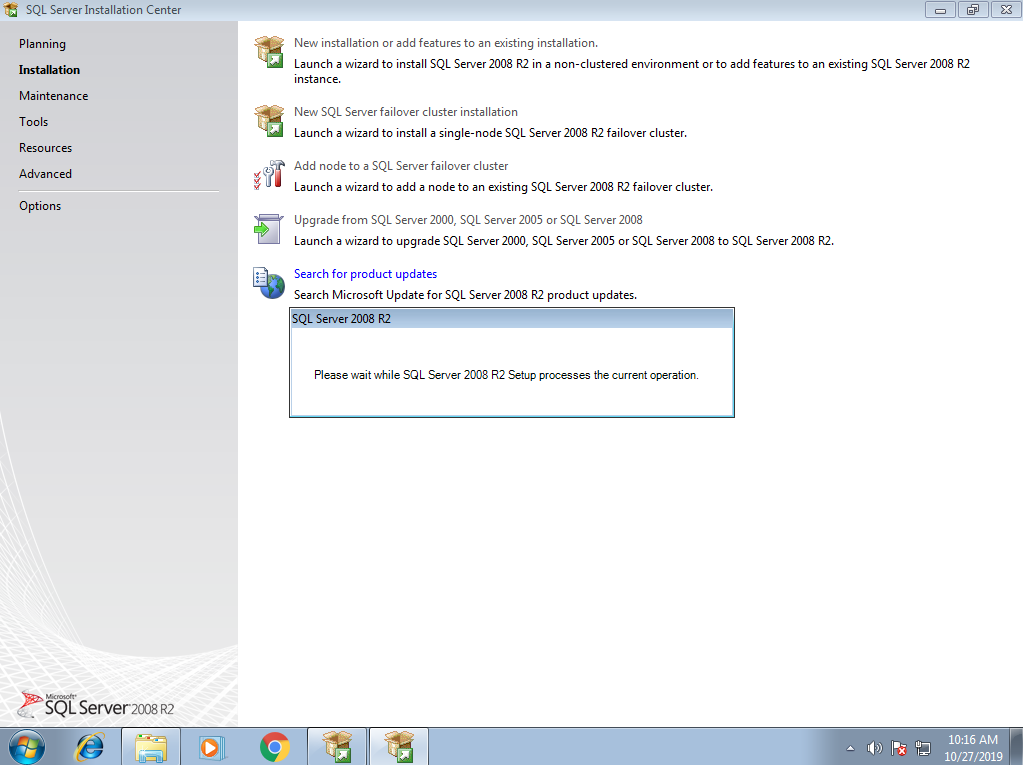This screenshot has height=765, width=1023.
Task: Click 'Launch a wizard to upgrade' description text
Action: (x=564, y=241)
